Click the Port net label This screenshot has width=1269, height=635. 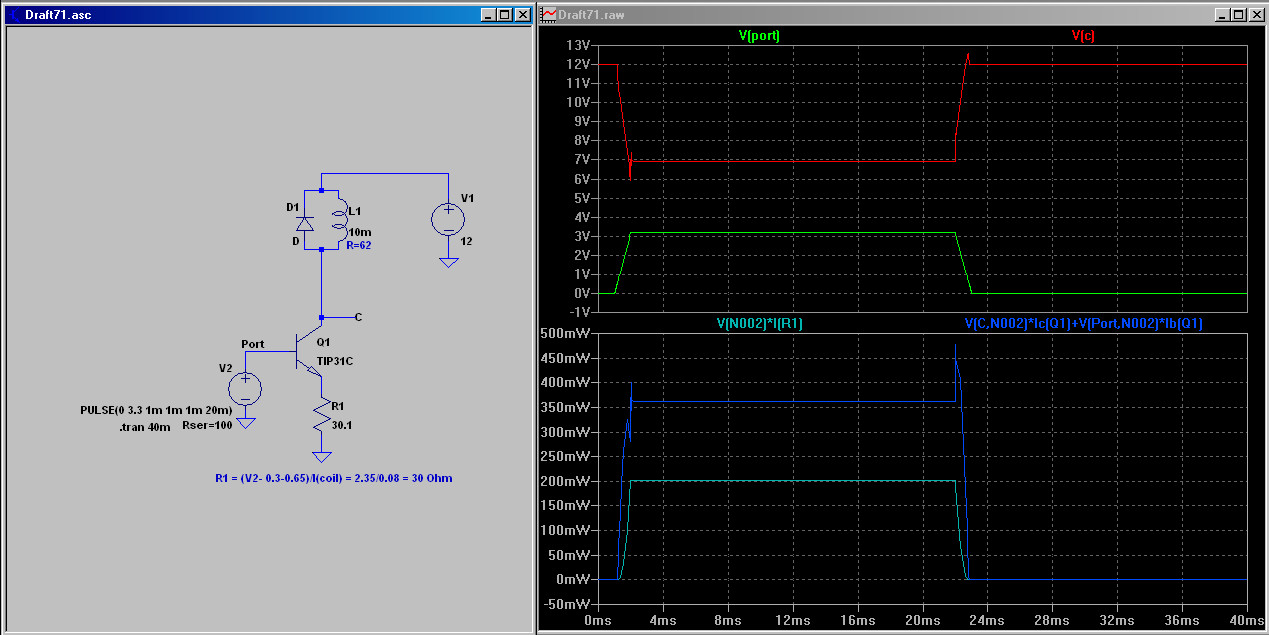[x=253, y=344]
